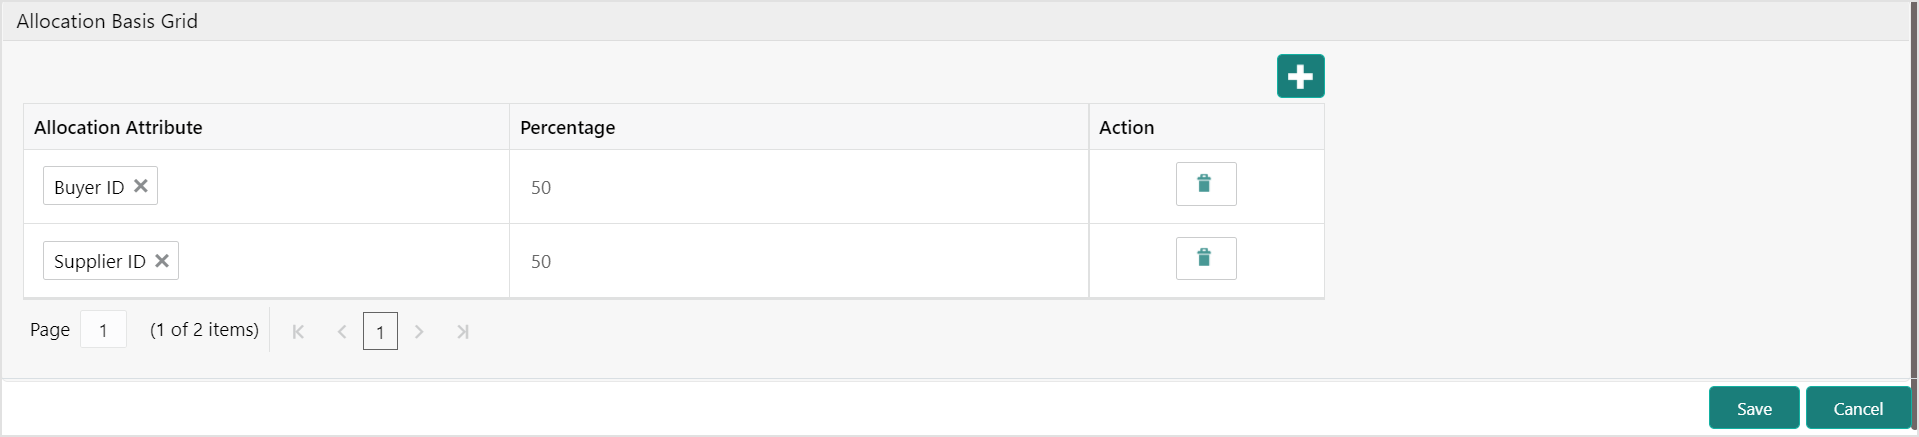Go to last page of grid
1919x437 pixels.
click(x=462, y=332)
